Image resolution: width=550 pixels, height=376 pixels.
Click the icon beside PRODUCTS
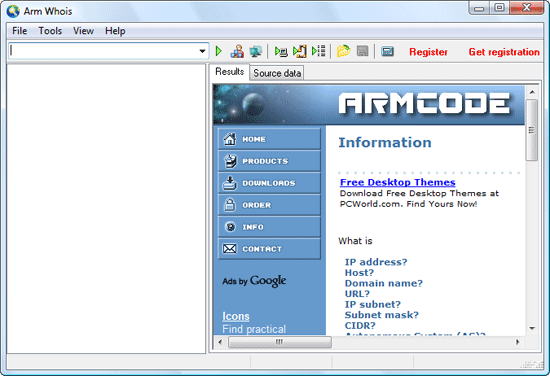coord(230,161)
